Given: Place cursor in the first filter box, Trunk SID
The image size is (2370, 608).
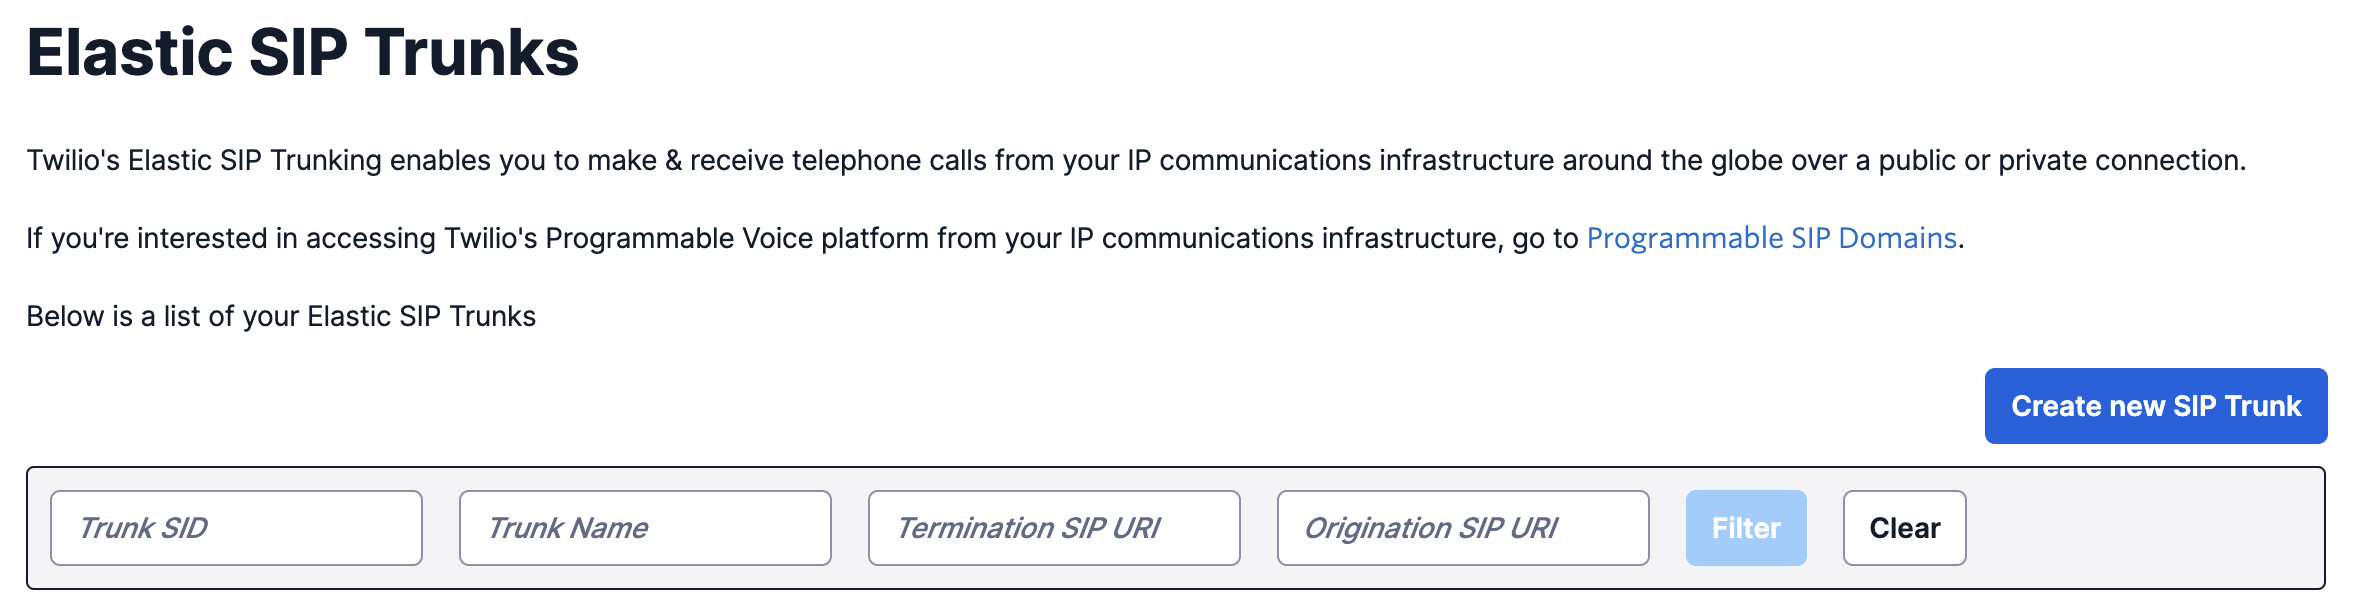Looking at the screenshot, I should coord(236,528).
